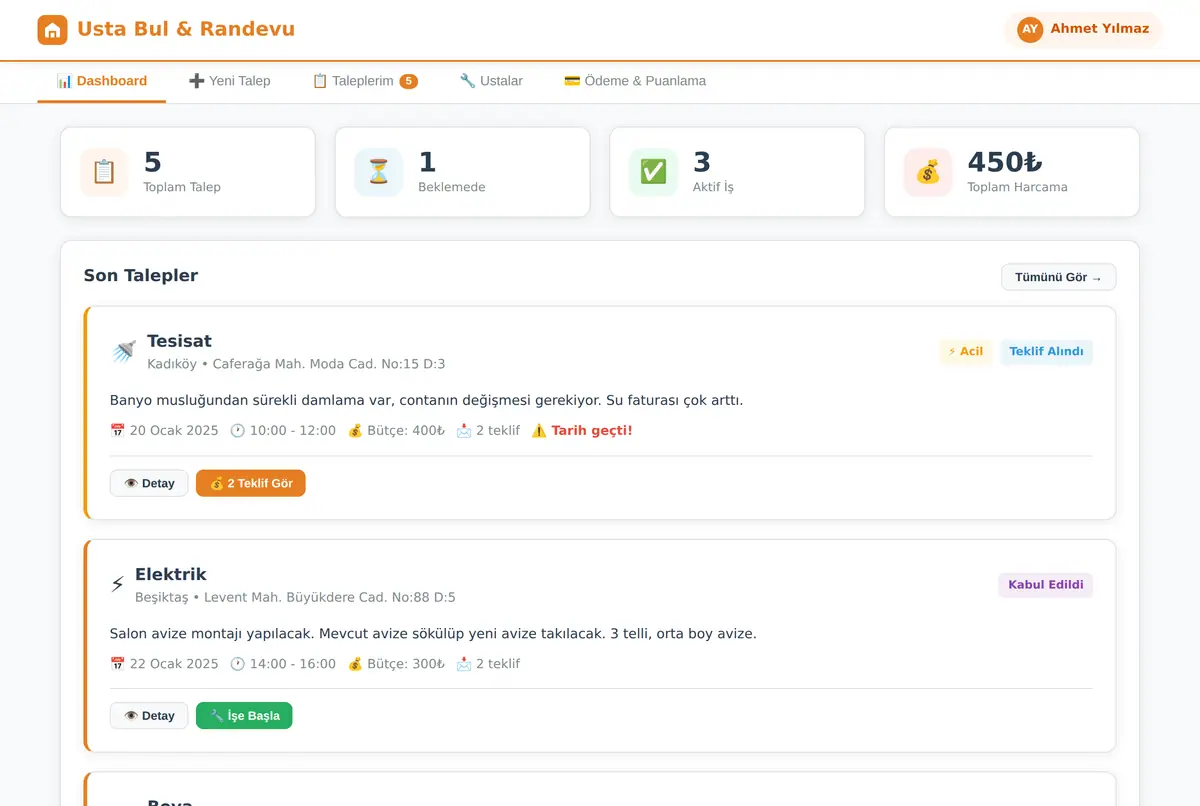The height and width of the screenshot is (806, 1200).
Task: Click the Usta Bul & Randevu title
Action: (x=186, y=29)
